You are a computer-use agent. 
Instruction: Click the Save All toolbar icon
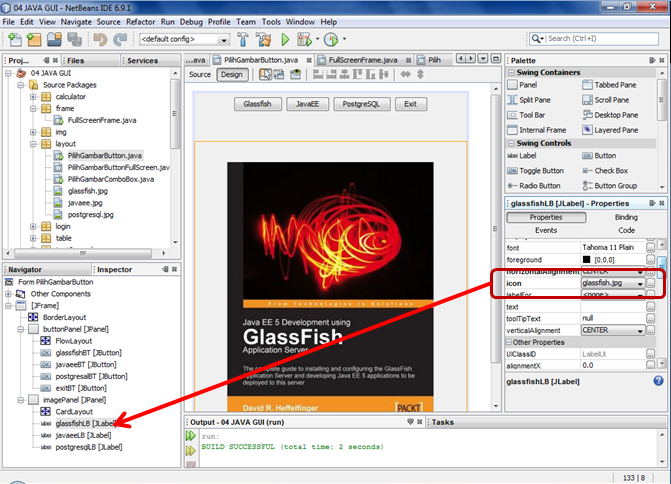[74, 39]
